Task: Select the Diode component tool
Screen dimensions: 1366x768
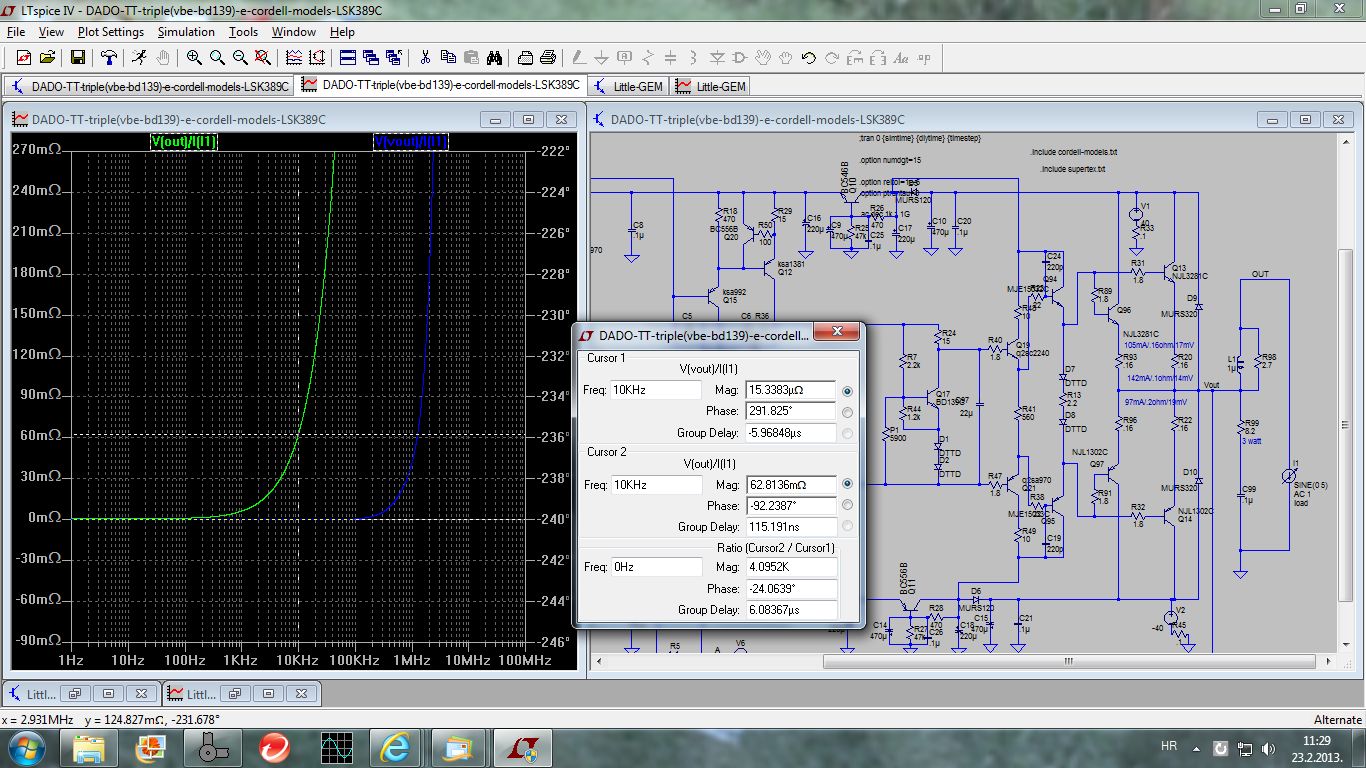Action: click(717, 57)
